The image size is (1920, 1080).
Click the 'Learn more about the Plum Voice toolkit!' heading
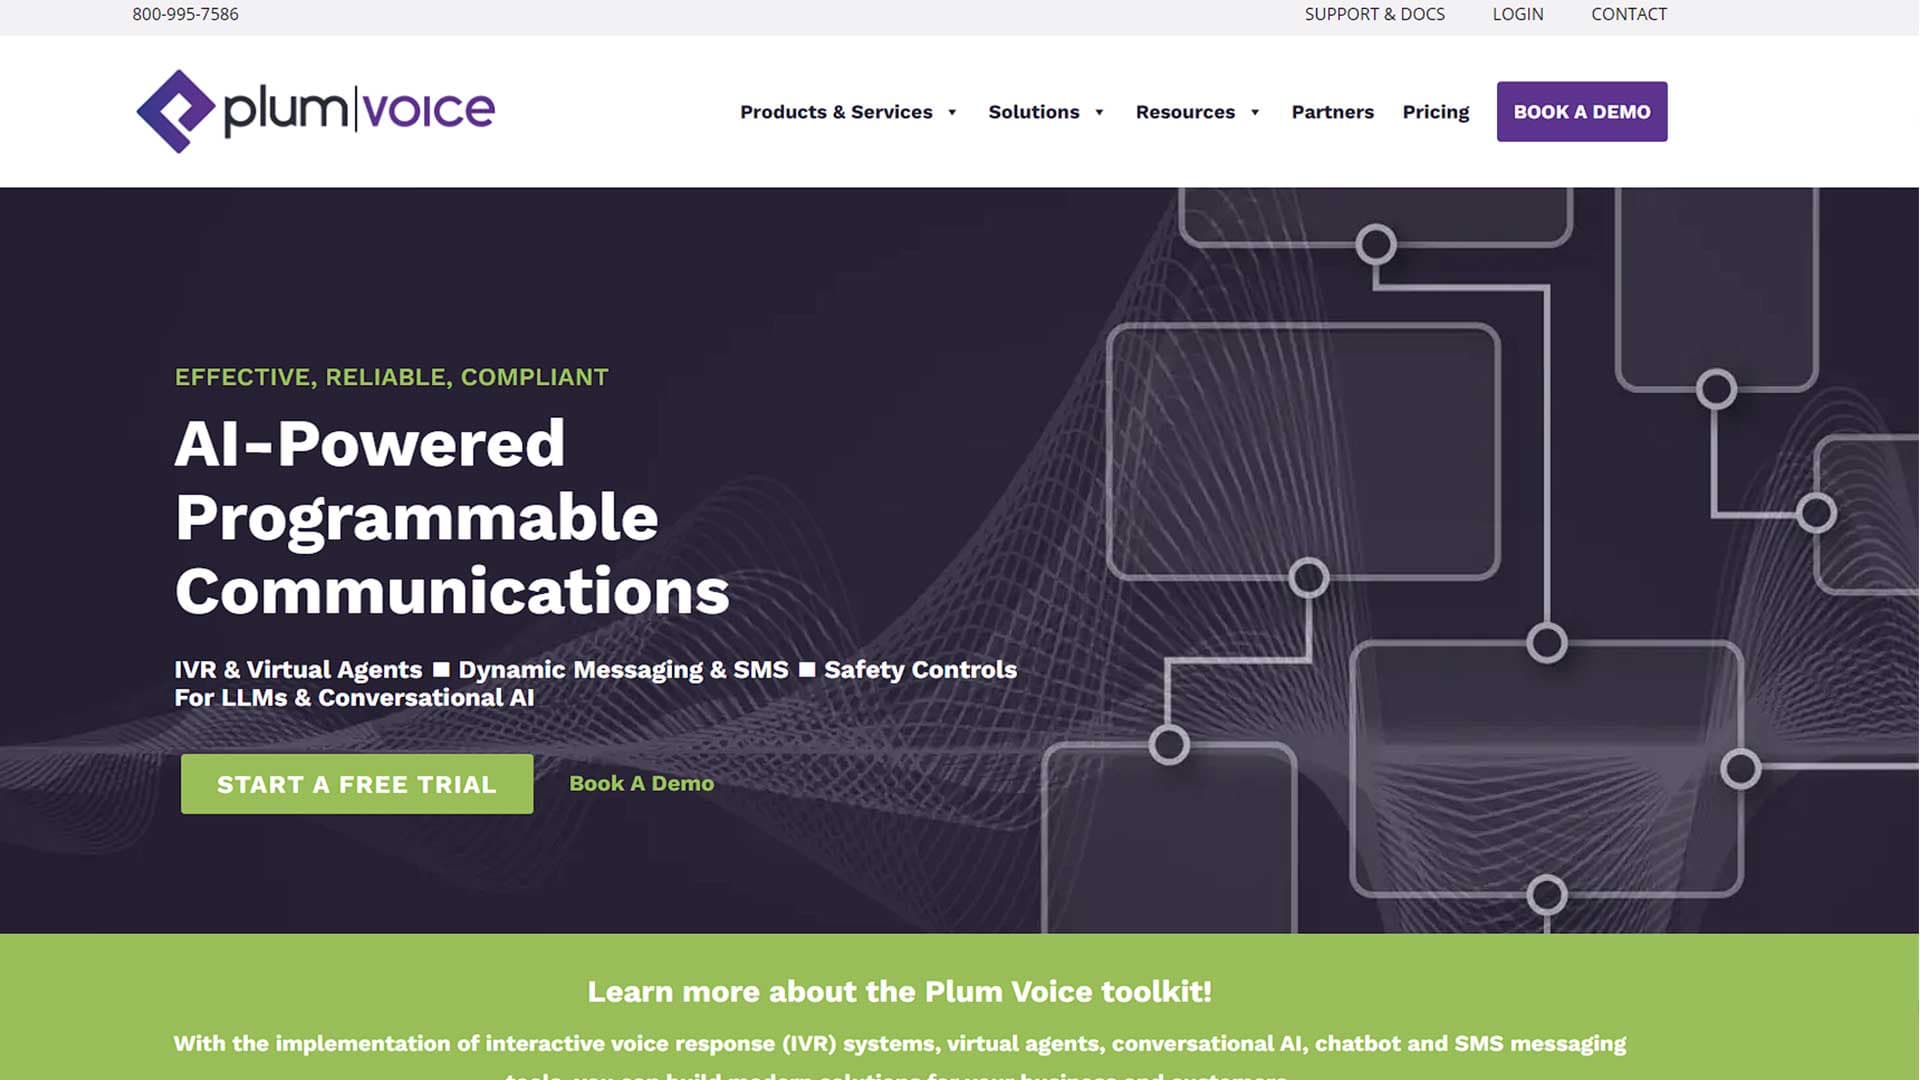tap(899, 991)
